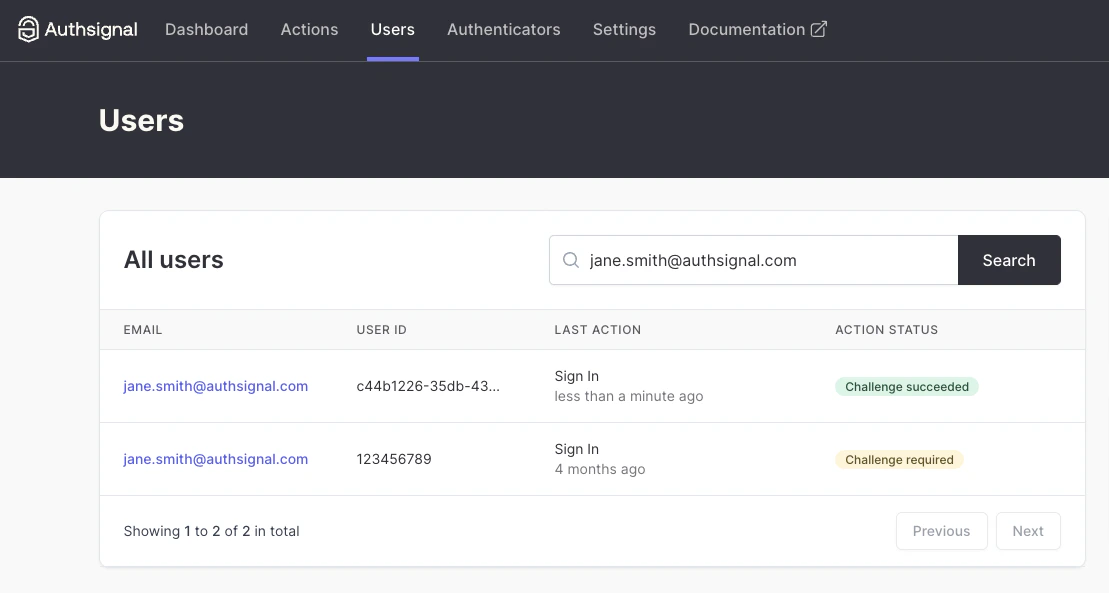
Task: Click the magnifying glass search icon
Action: (570, 260)
